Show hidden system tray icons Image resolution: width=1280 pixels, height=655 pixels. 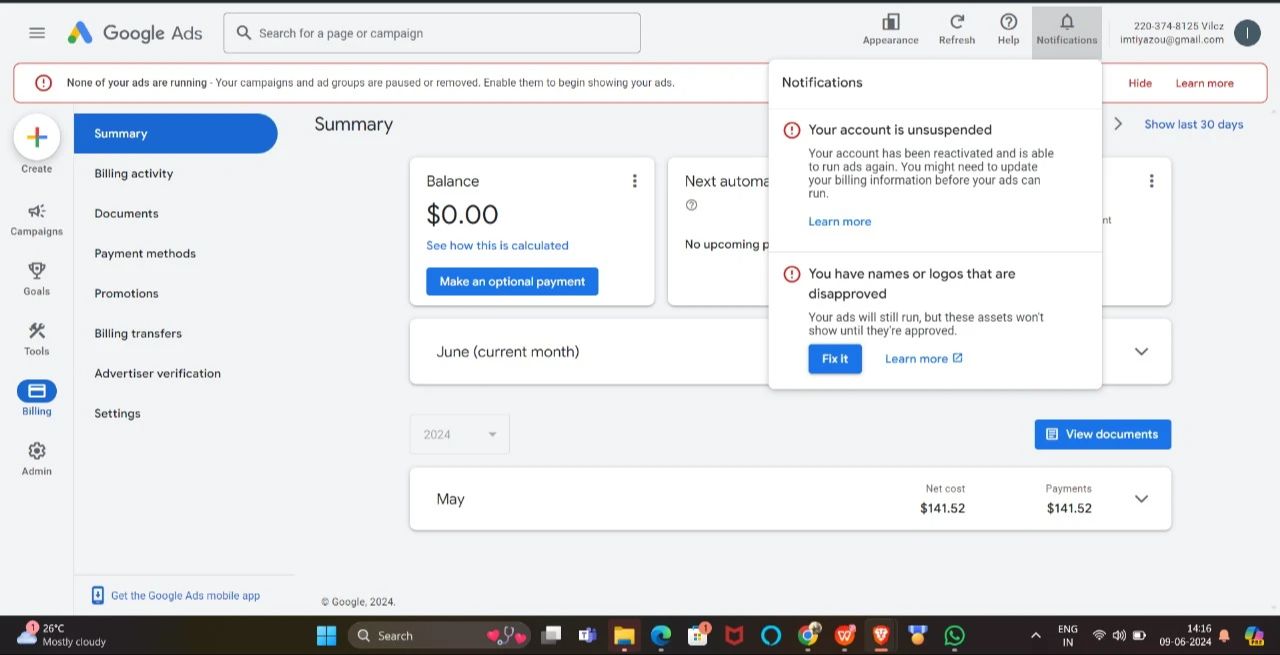1035,635
